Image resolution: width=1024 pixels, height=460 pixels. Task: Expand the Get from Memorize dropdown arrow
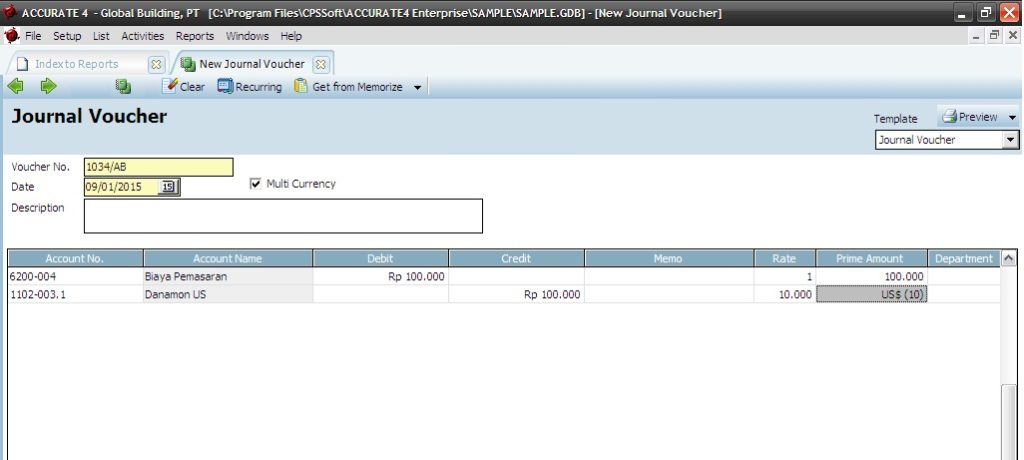(x=417, y=87)
